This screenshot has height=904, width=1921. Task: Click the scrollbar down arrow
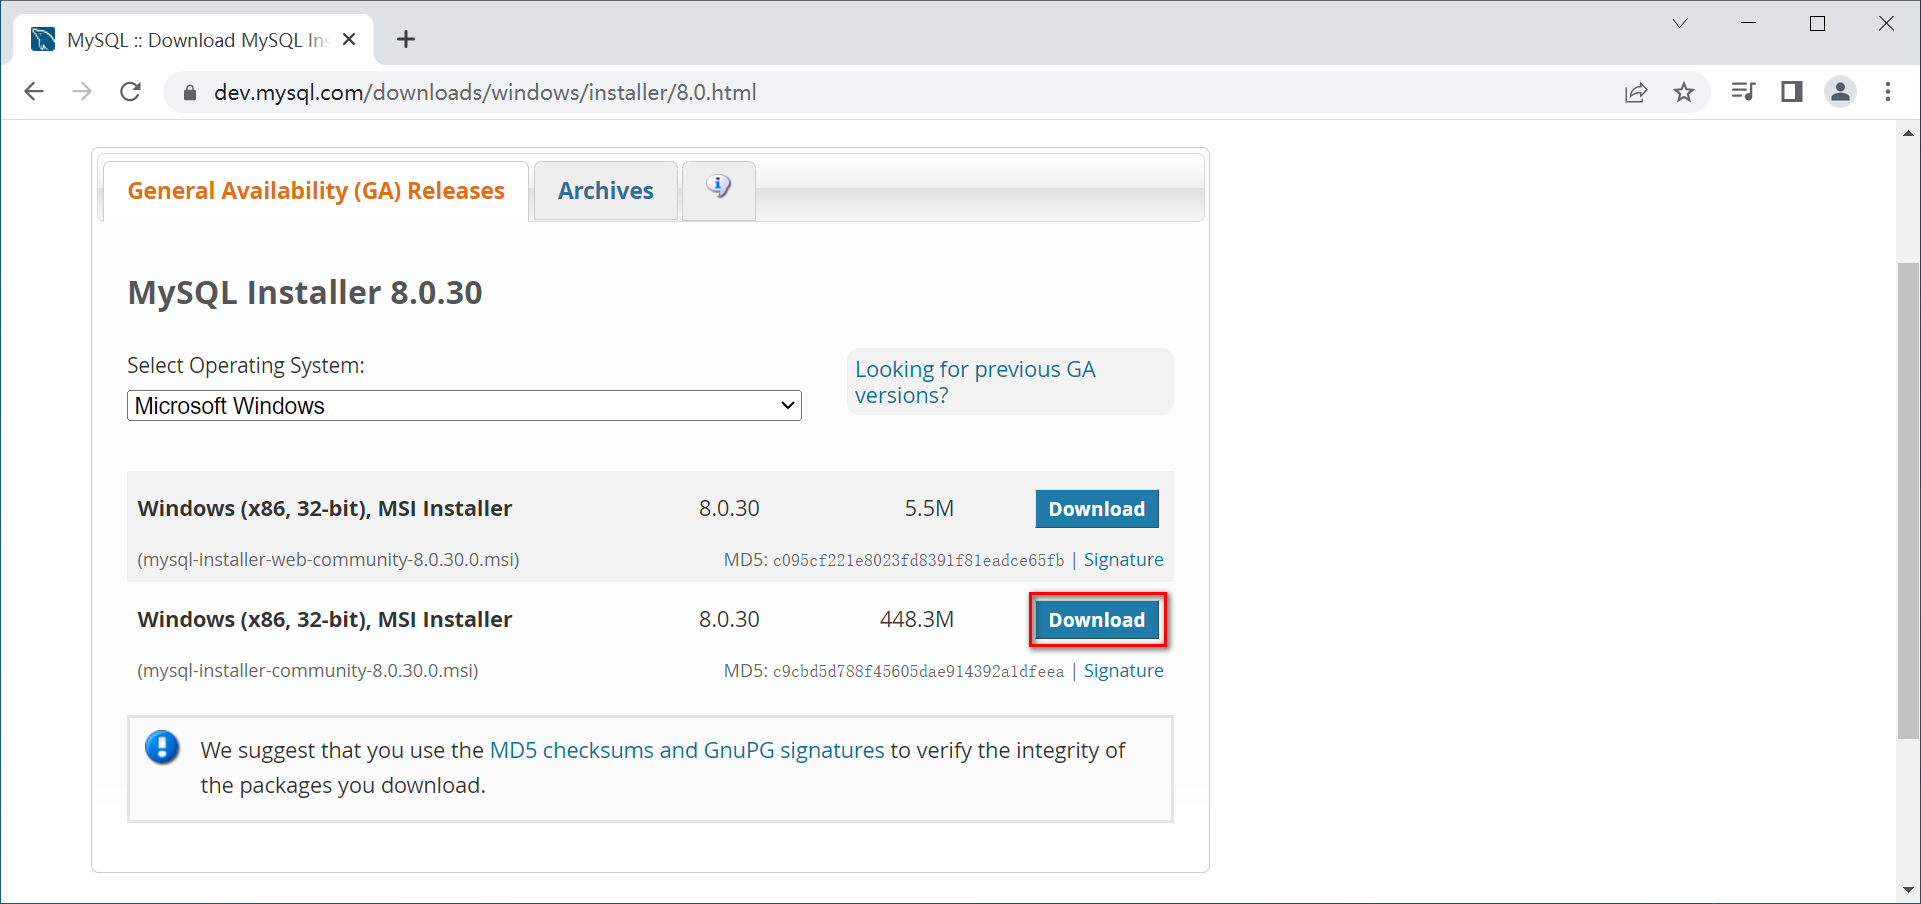[x=1908, y=890]
